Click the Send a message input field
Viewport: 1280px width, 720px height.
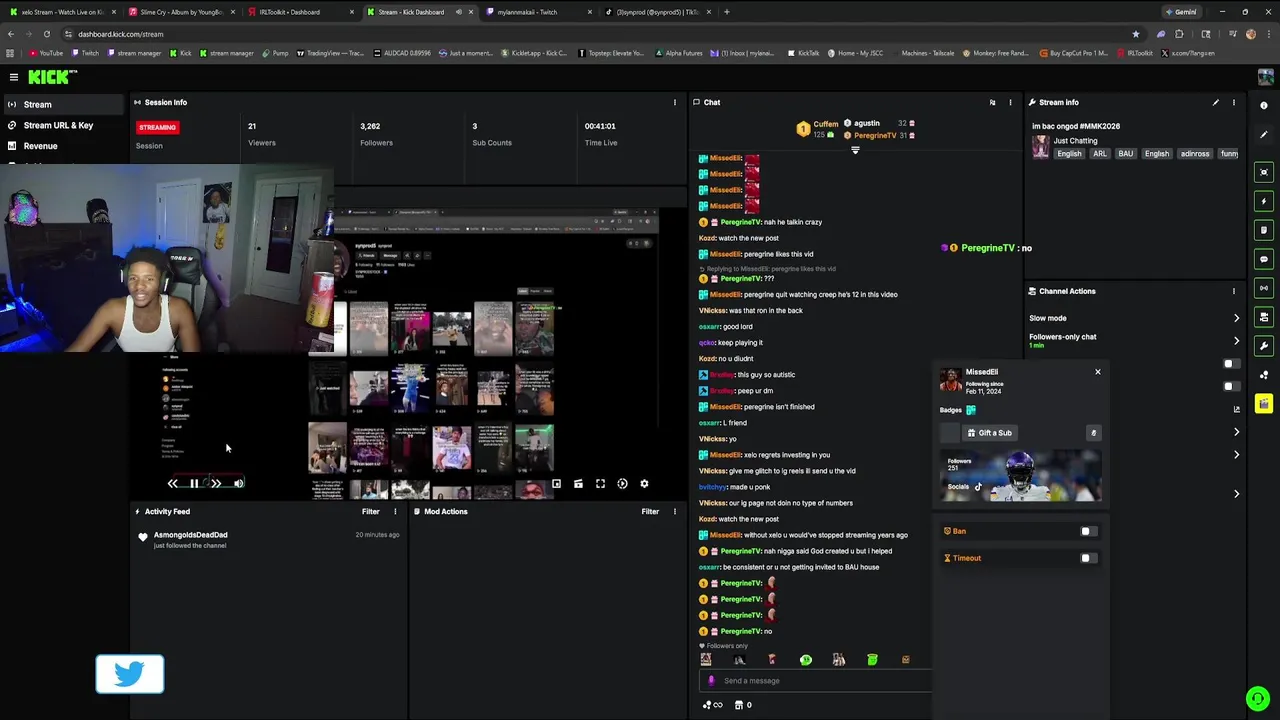817,681
